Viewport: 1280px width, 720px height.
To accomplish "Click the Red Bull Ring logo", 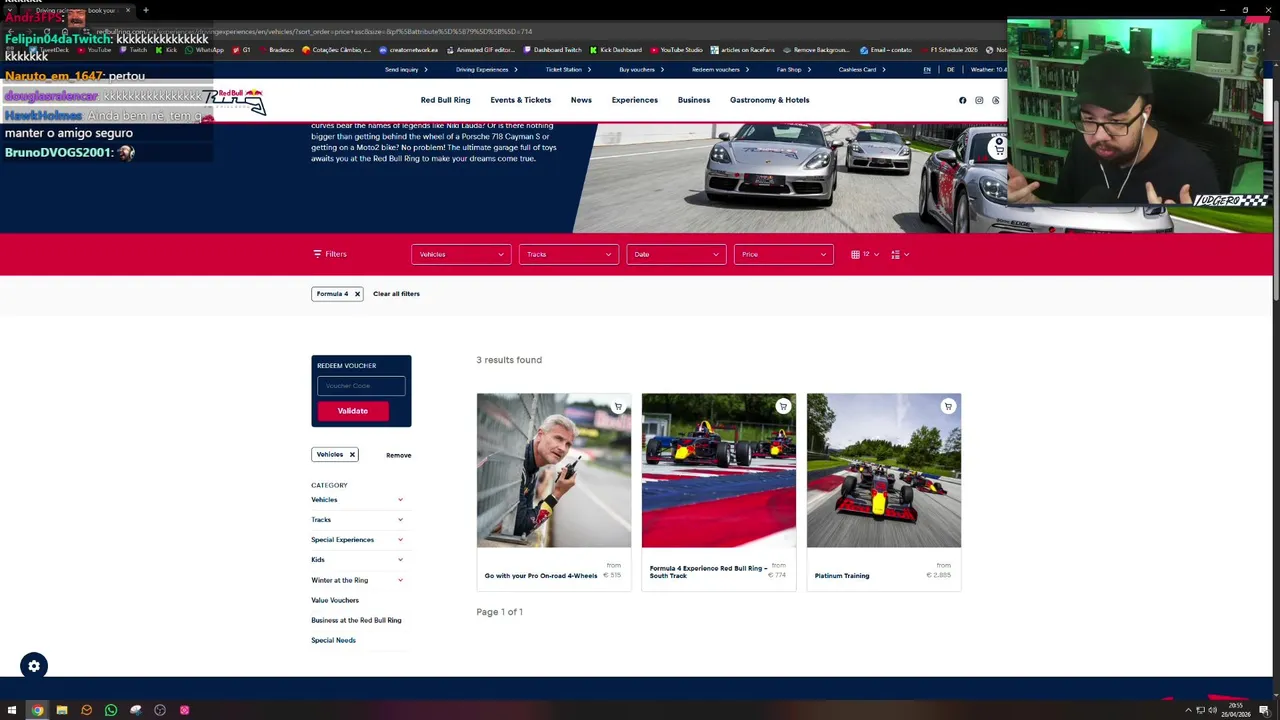I will pyautogui.click(x=234, y=100).
